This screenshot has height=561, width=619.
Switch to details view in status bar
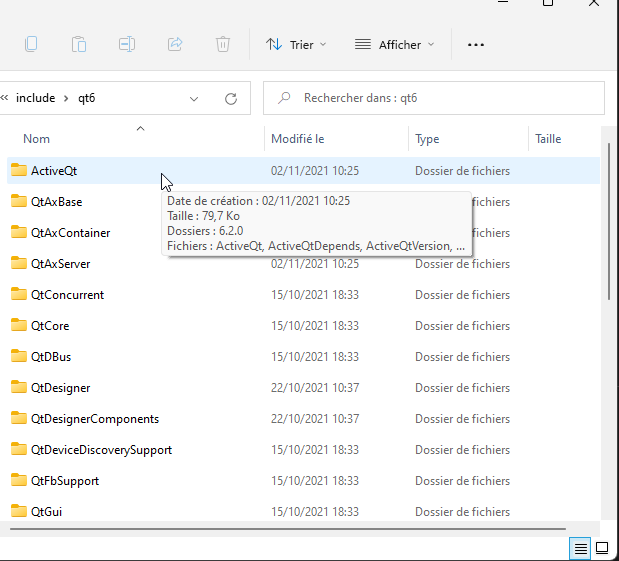(x=580, y=548)
